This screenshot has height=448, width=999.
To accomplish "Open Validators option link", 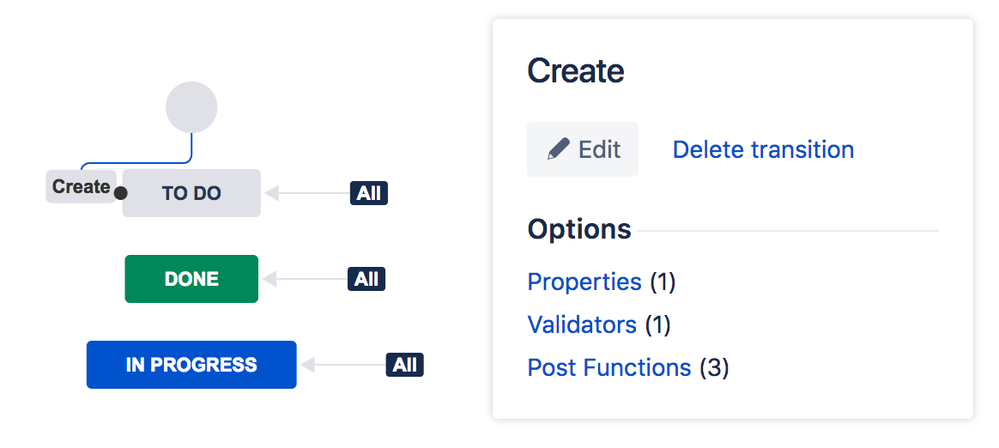I will coord(582,325).
